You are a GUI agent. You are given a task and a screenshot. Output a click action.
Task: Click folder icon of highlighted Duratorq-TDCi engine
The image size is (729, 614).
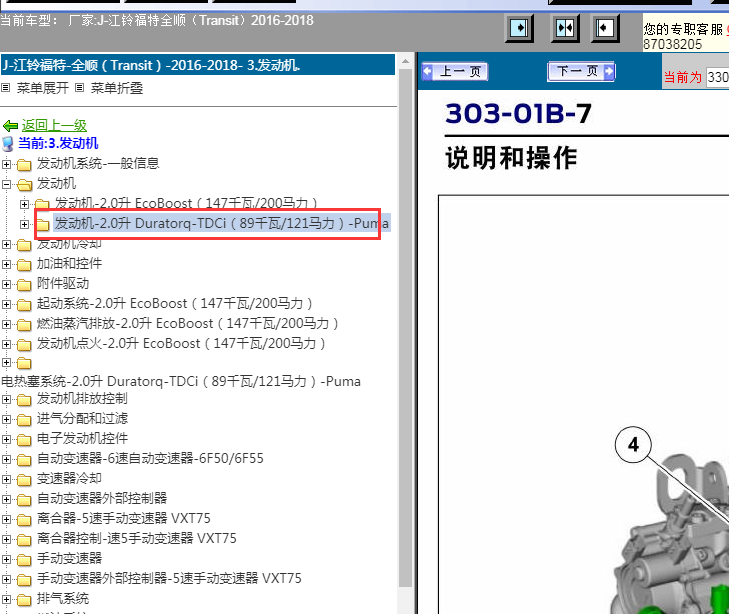pyautogui.click(x=43, y=225)
